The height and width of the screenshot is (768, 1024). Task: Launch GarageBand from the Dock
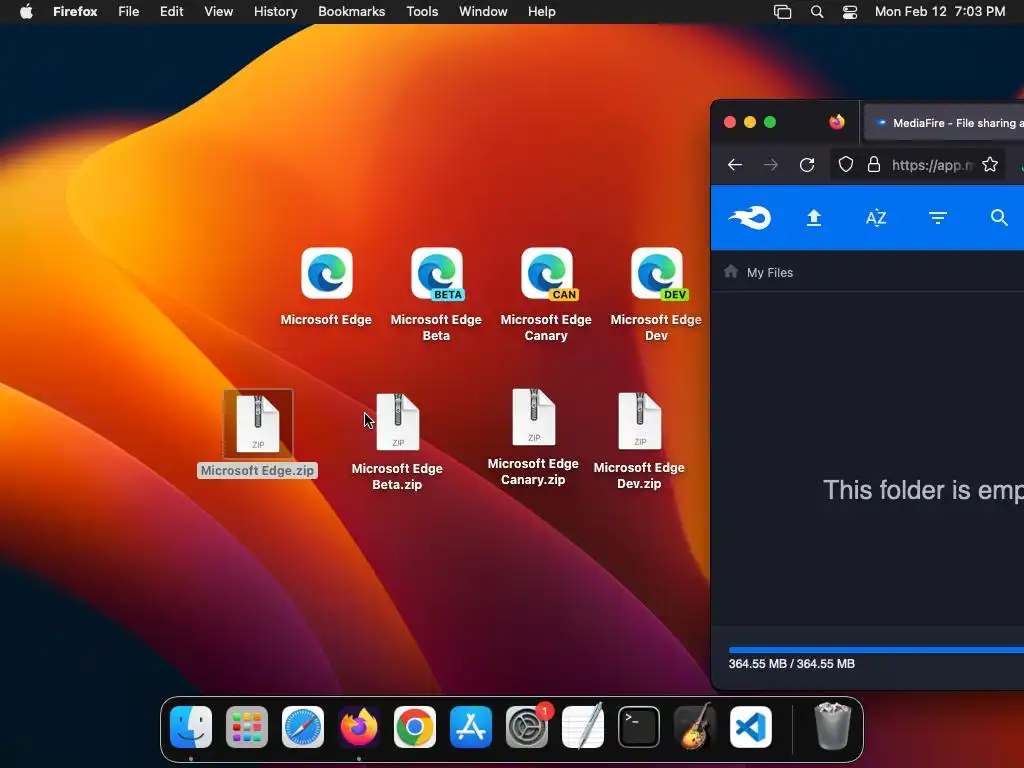(695, 727)
